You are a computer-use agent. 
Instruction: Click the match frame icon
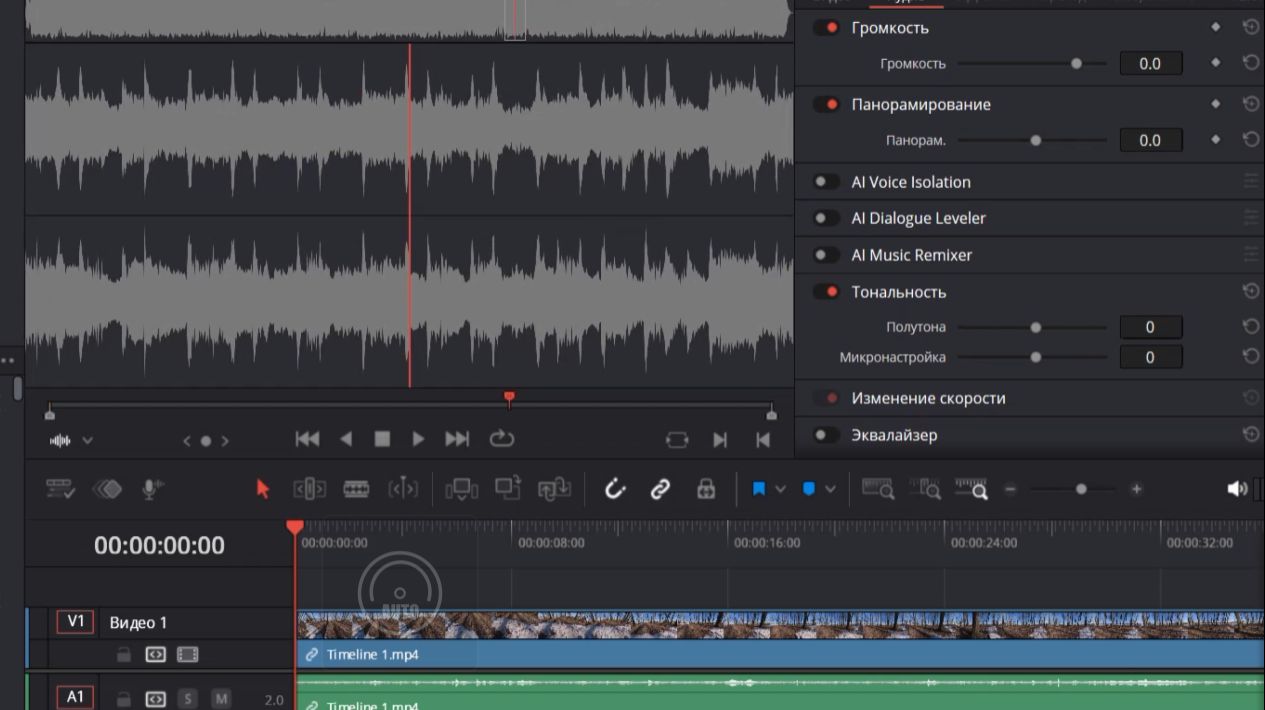pyautogui.click(x=677, y=440)
